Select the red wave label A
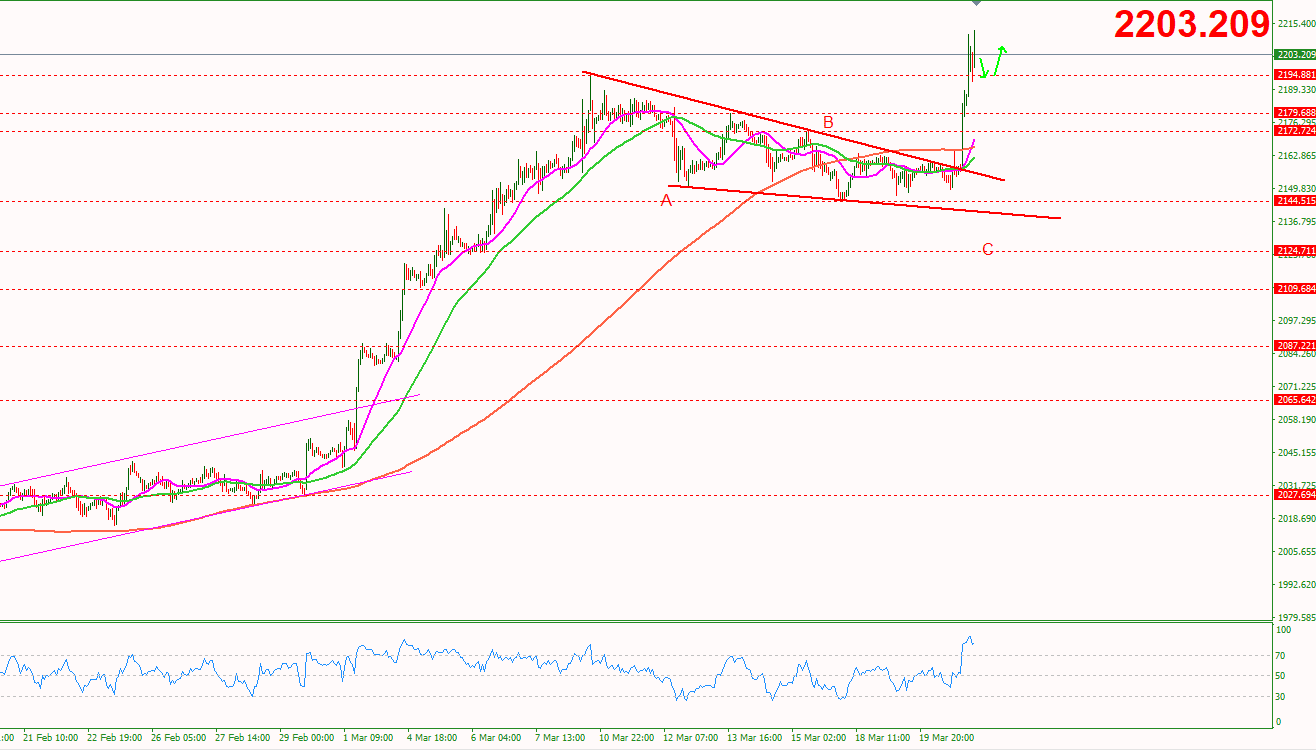 click(666, 201)
